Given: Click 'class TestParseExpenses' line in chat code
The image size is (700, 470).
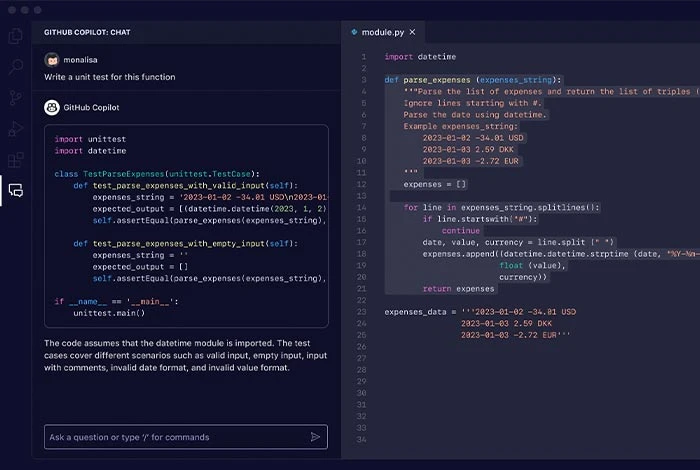Looking at the screenshot, I should pyautogui.click(x=157, y=174).
